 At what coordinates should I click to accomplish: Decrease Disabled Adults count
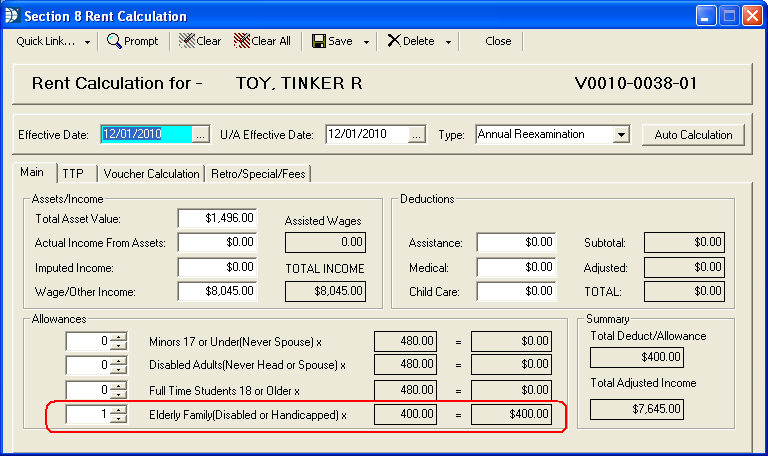(118, 369)
